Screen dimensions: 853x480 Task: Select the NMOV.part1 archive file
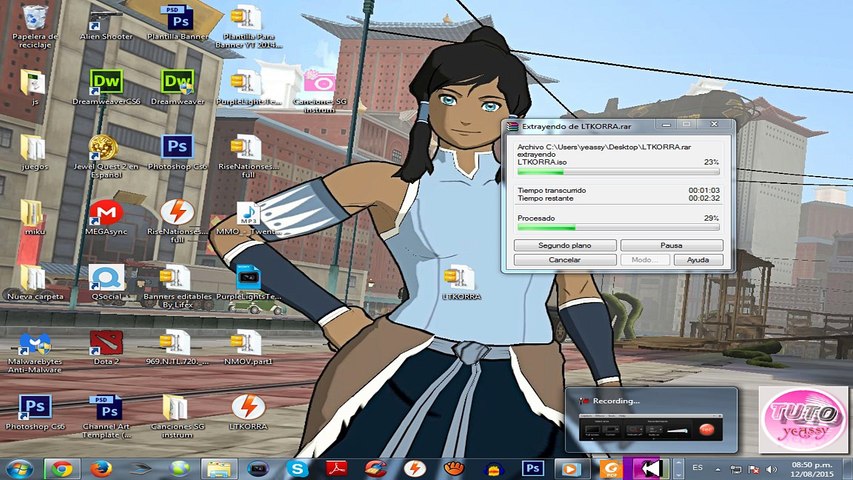pyautogui.click(x=248, y=347)
